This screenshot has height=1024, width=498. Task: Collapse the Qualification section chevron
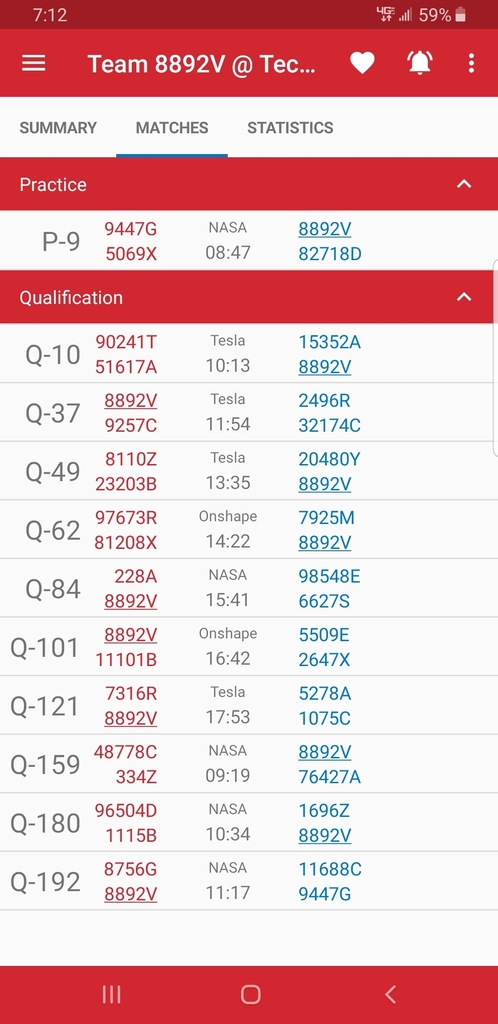pos(464,297)
